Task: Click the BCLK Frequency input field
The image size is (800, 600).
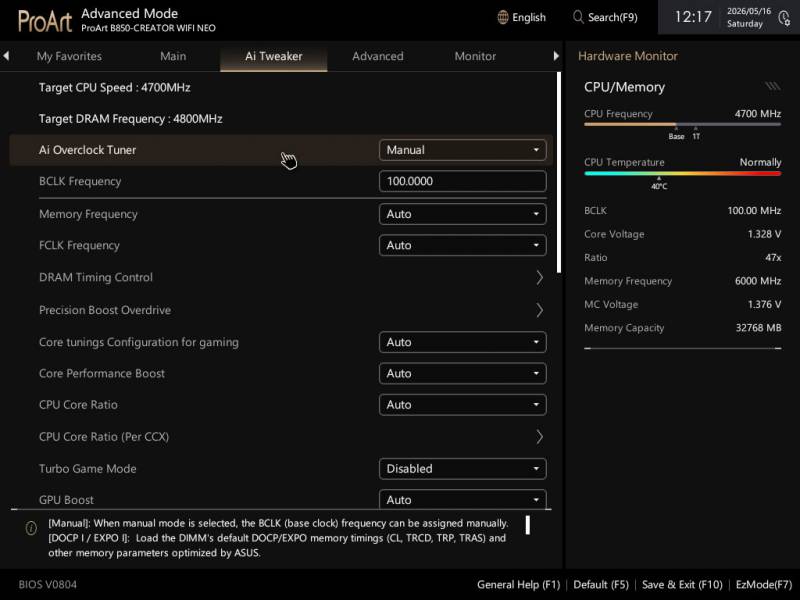Action: pos(462,181)
